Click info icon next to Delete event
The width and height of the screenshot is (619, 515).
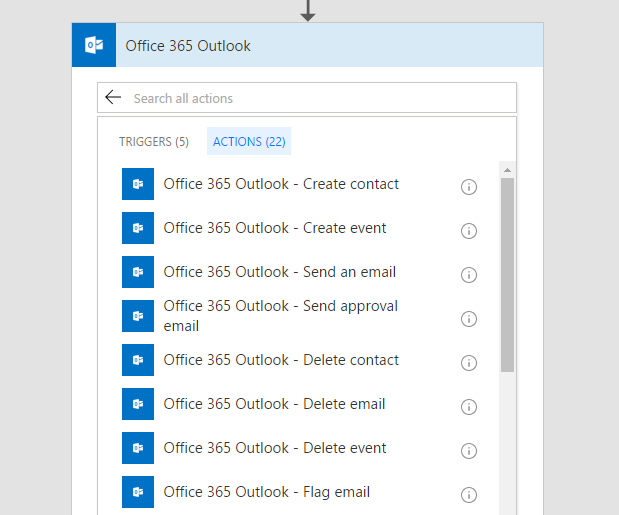click(x=468, y=451)
